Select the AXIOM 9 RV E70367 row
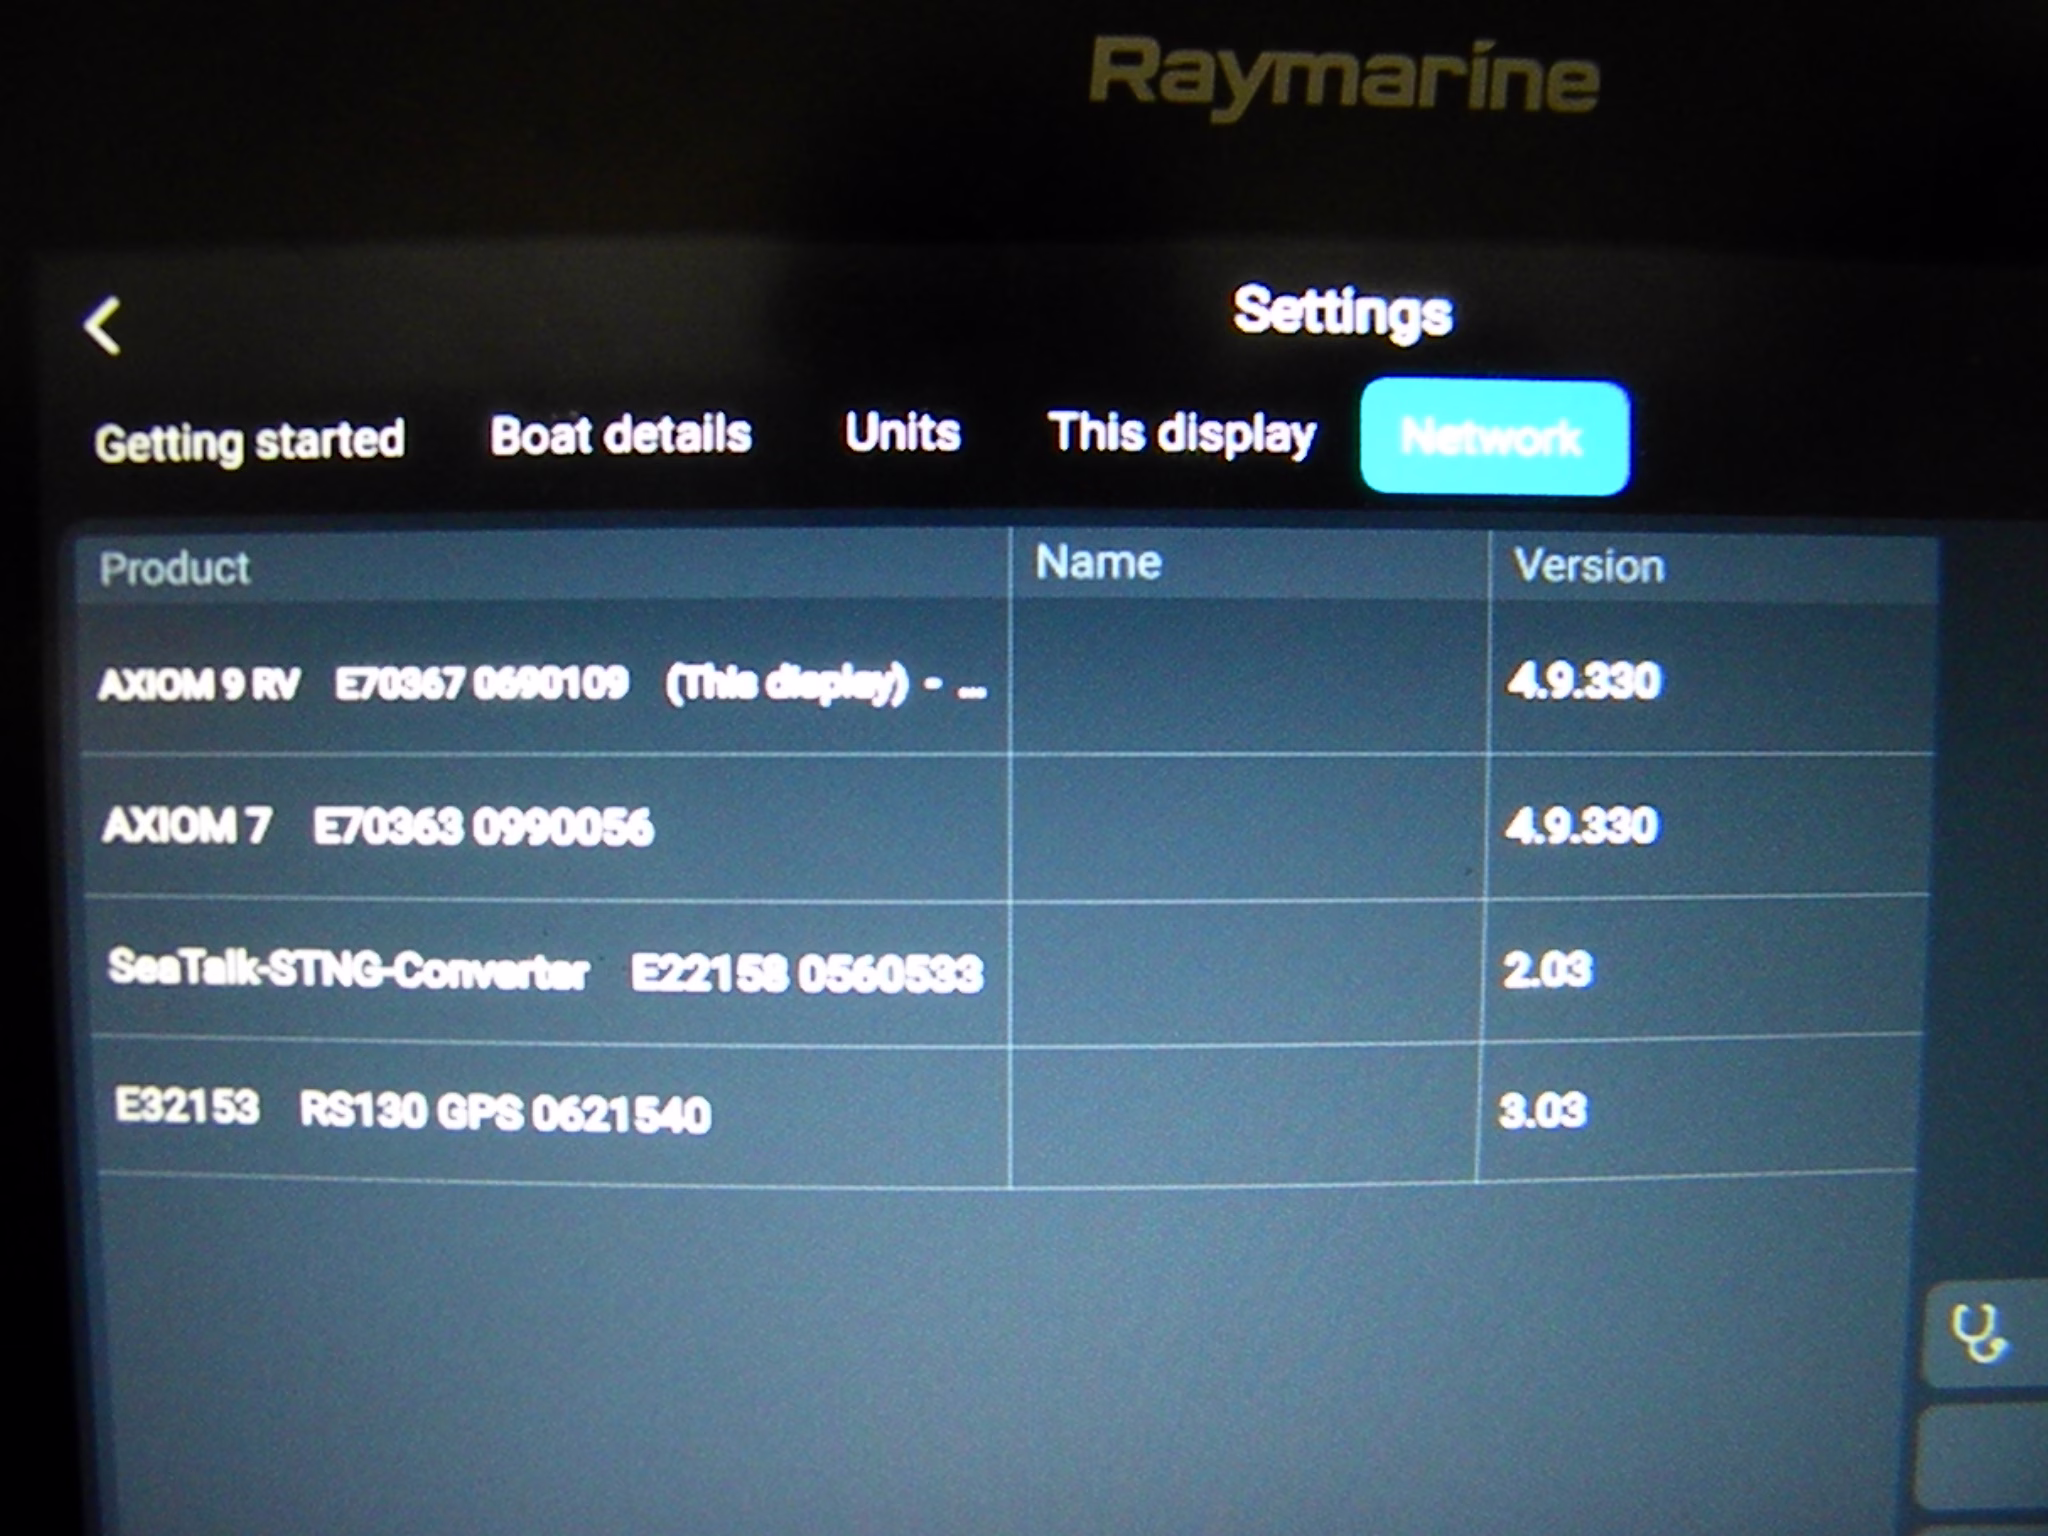The height and width of the screenshot is (1536, 2048). coord(1006,680)
